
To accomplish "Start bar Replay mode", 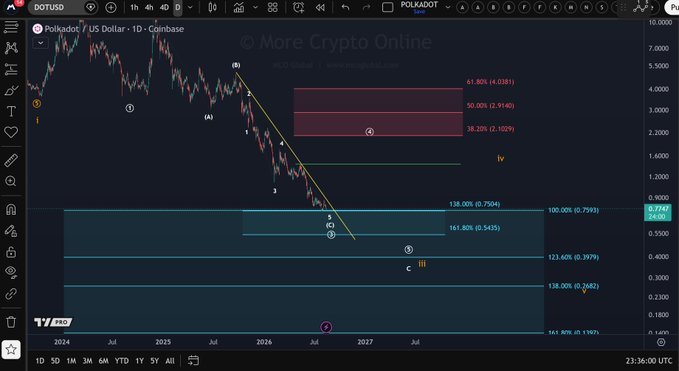I will point(320,7).
